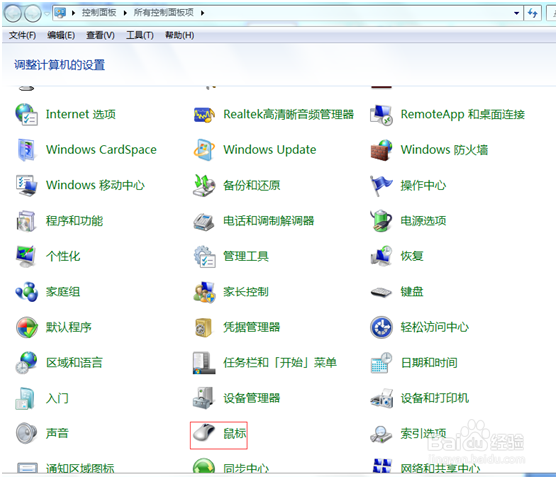The image size is (558, 479).
Task: Open the 日期和时间 link
Action: (x=429, y=363)
